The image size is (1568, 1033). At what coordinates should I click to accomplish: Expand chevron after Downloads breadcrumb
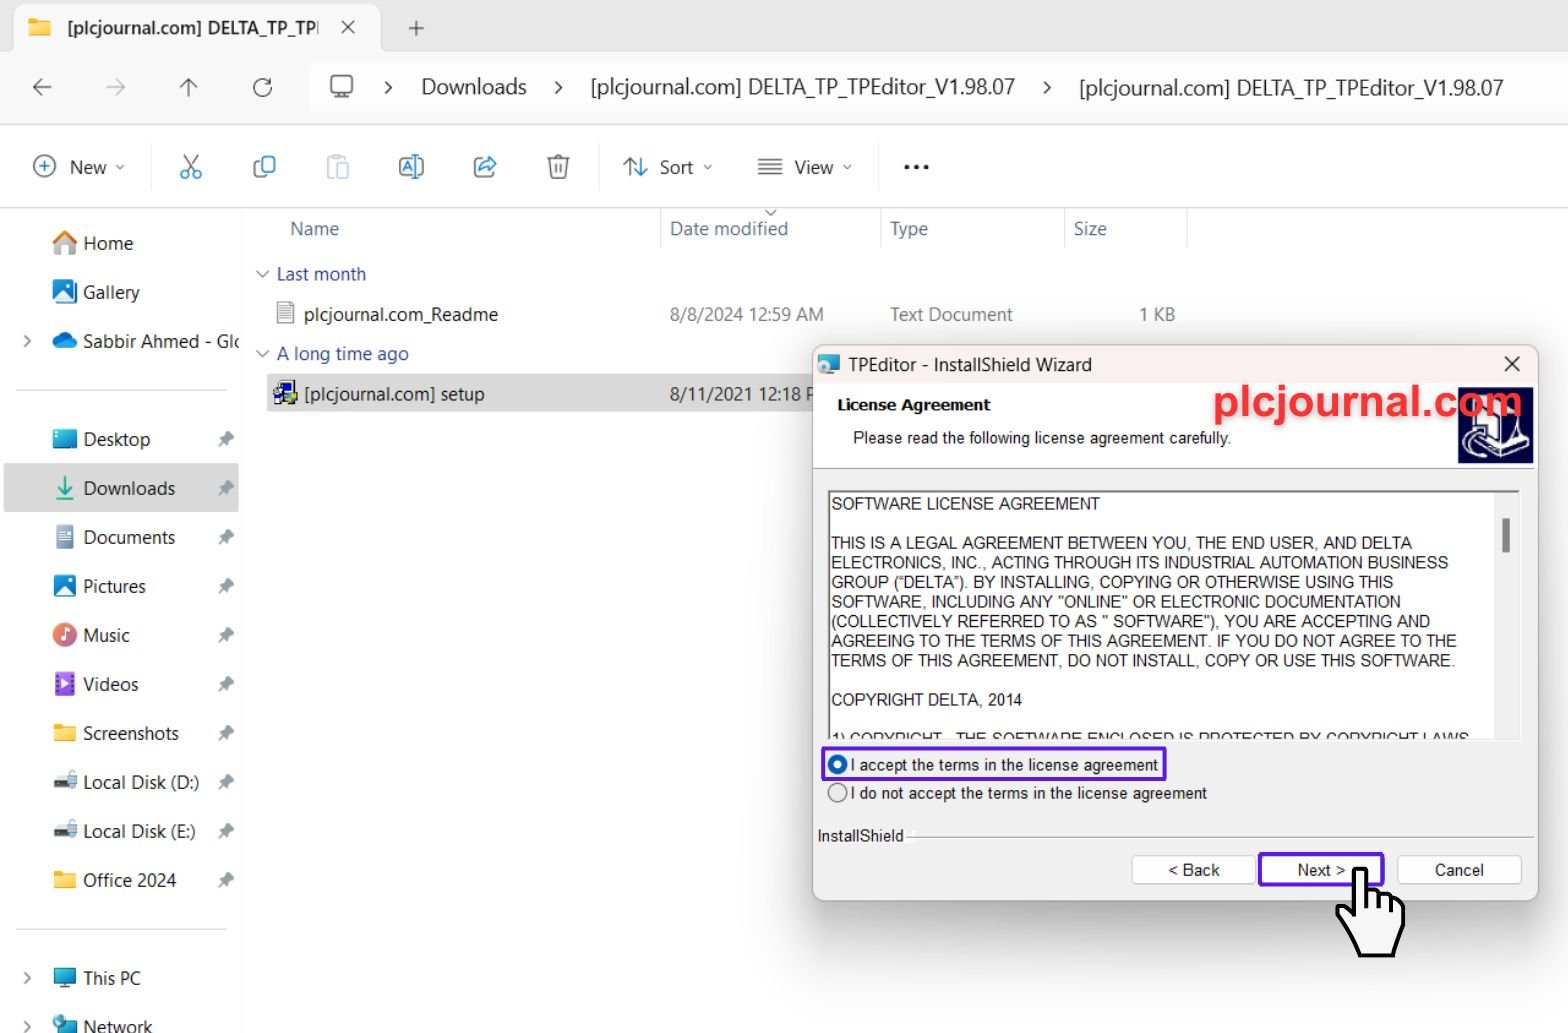click(558, 88)
